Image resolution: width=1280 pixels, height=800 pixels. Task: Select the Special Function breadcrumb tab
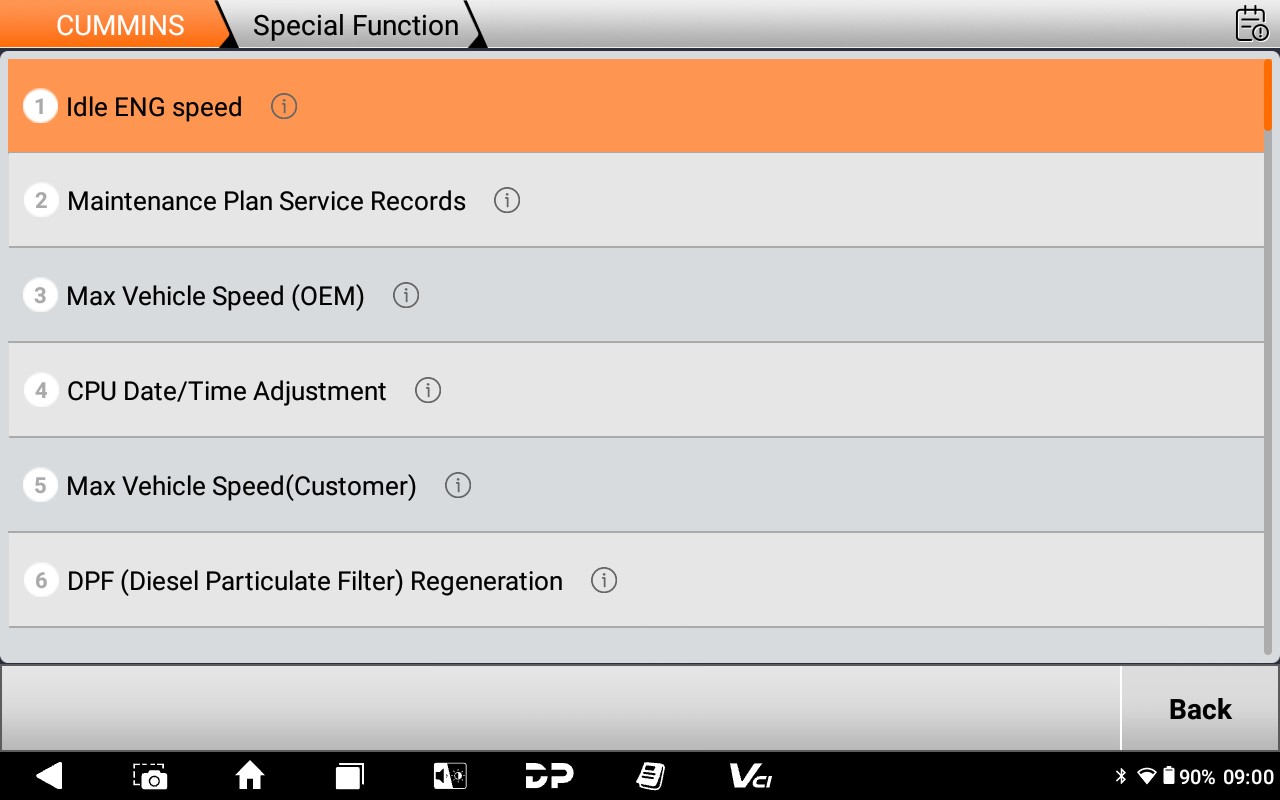pos(355,25)
